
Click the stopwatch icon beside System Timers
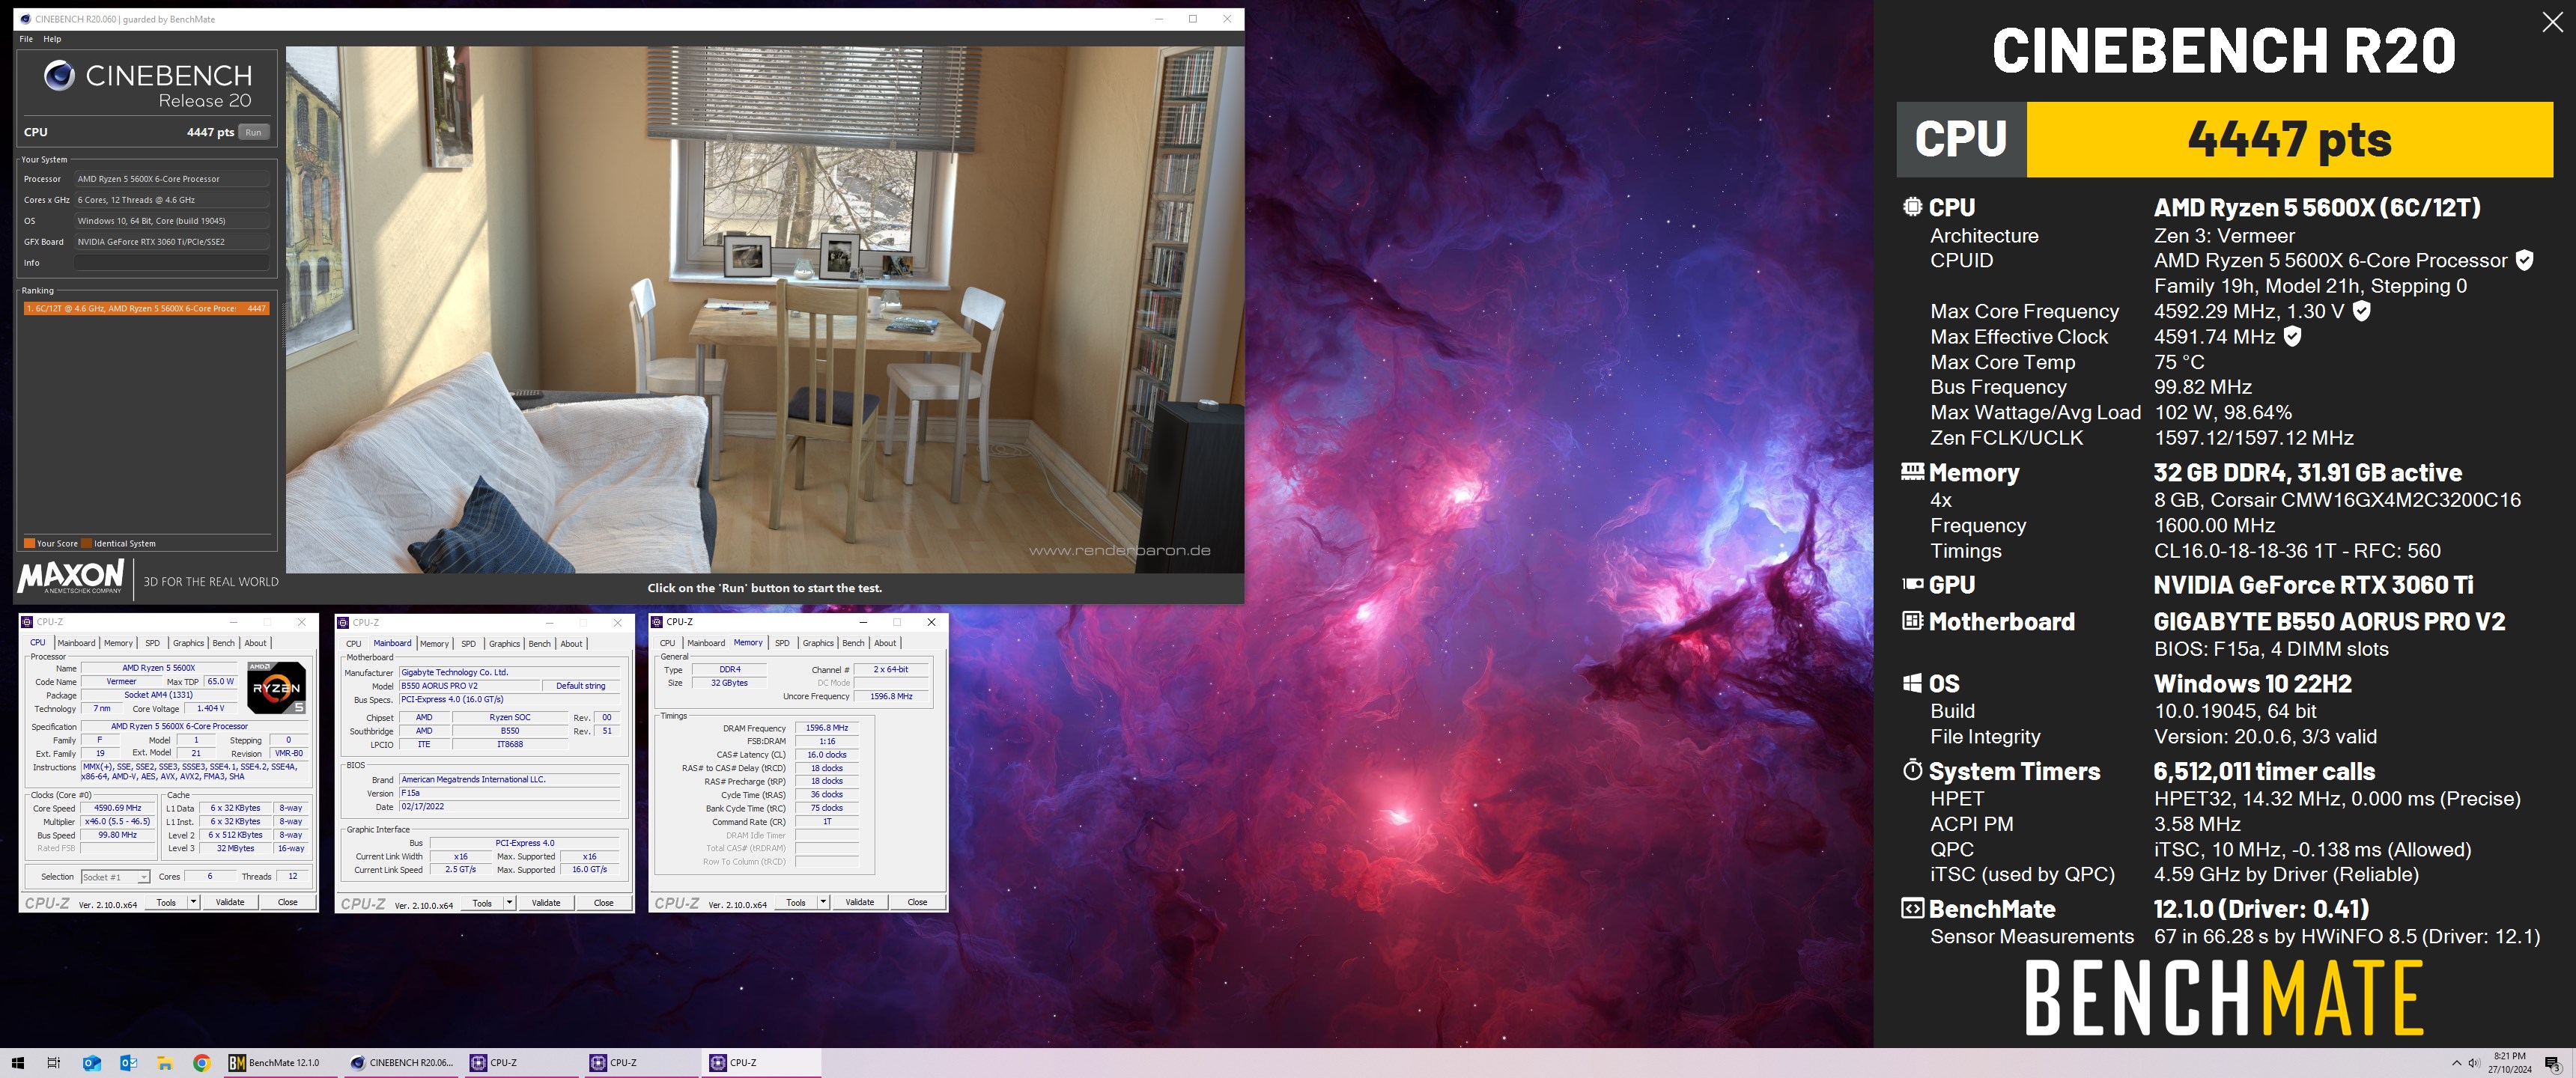click(x=1912, y=770)
